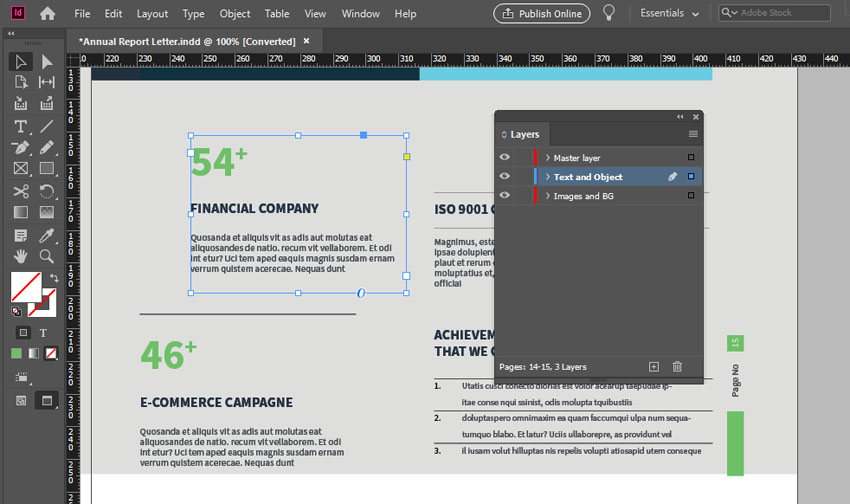Open the Object menu
Viewport: 850px width, 504px height.
click(x=235, y=14)
